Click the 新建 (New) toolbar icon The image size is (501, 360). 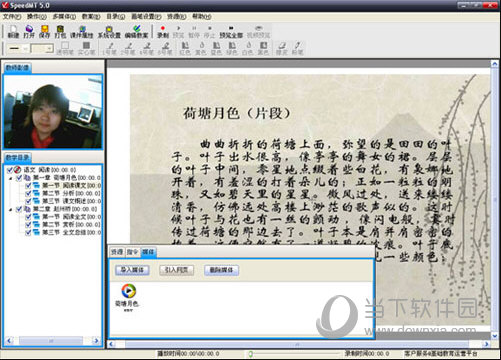13,32
